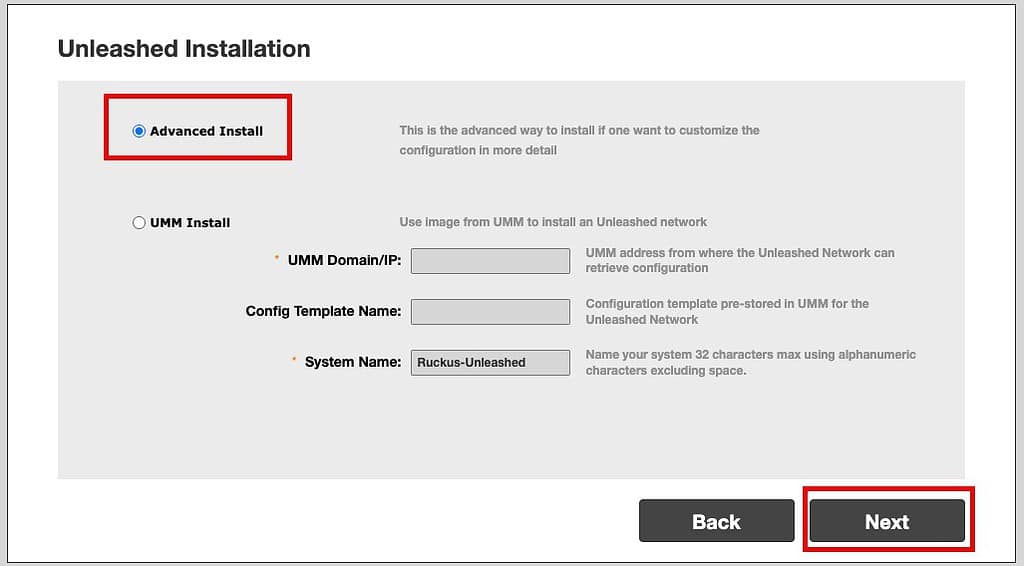The height and width of the screenshot is (566, 1024).
Task: Click the UMM Domain/IP field label
Action: 344,260
